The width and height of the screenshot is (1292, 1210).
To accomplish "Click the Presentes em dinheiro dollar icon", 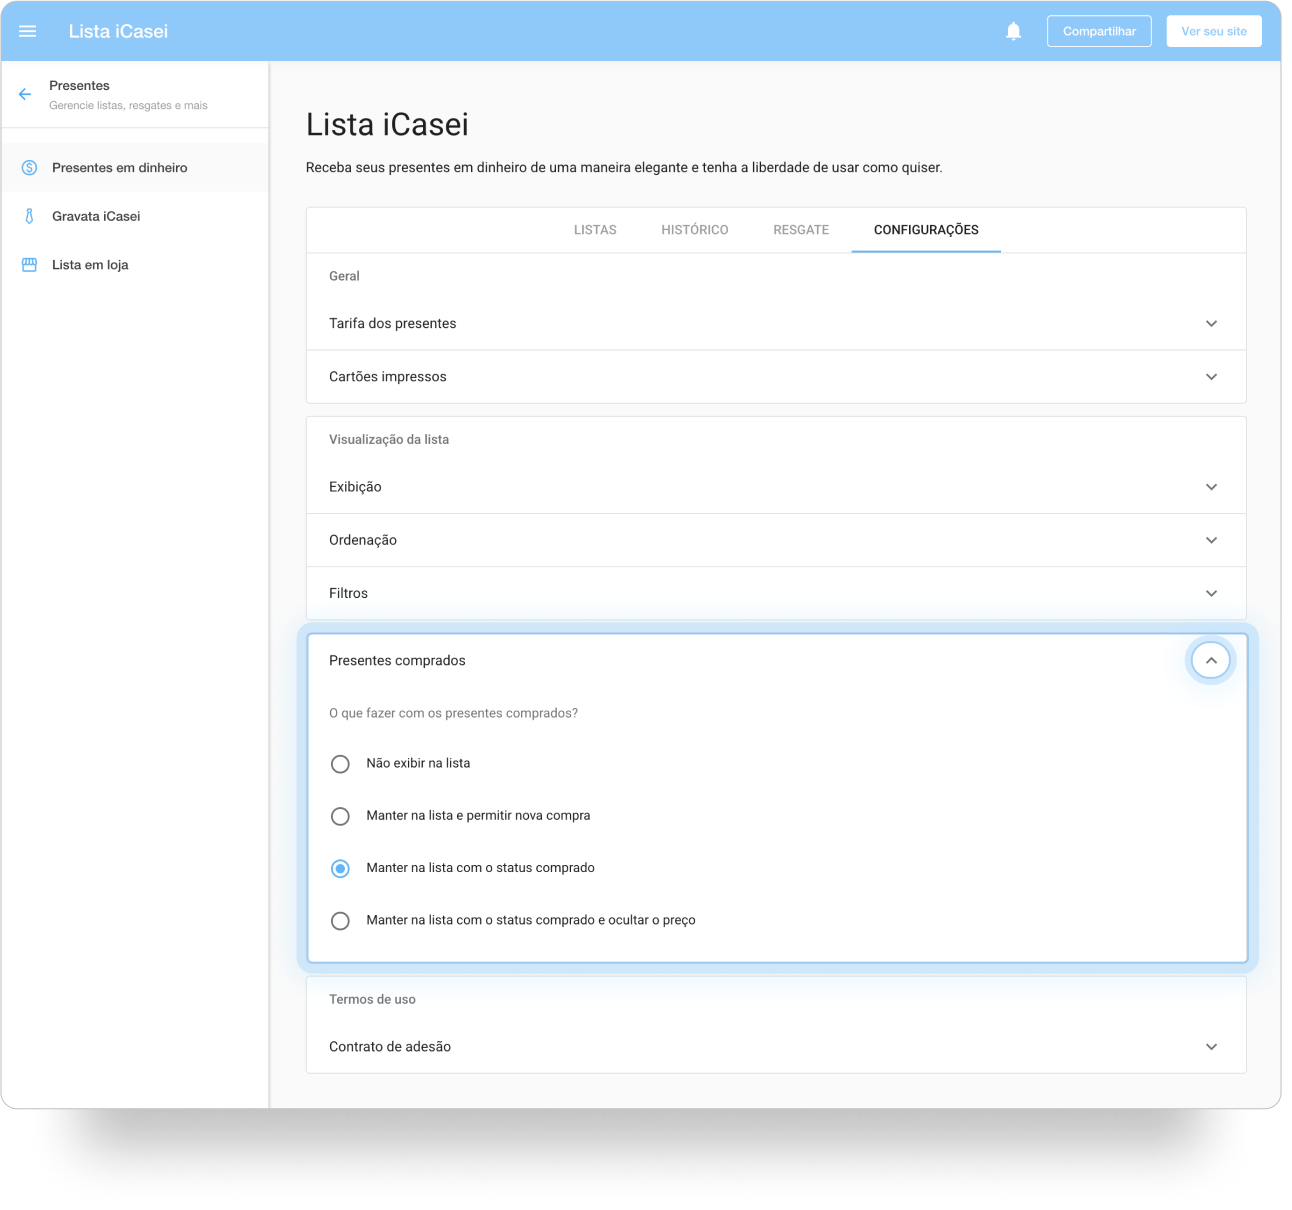I will coord(30,168).
